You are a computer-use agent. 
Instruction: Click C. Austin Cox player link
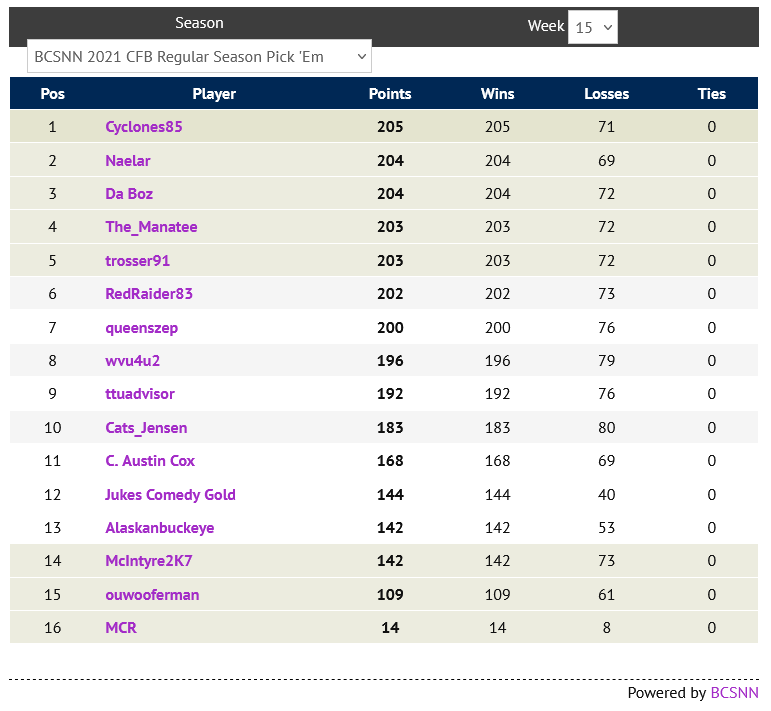150,461
